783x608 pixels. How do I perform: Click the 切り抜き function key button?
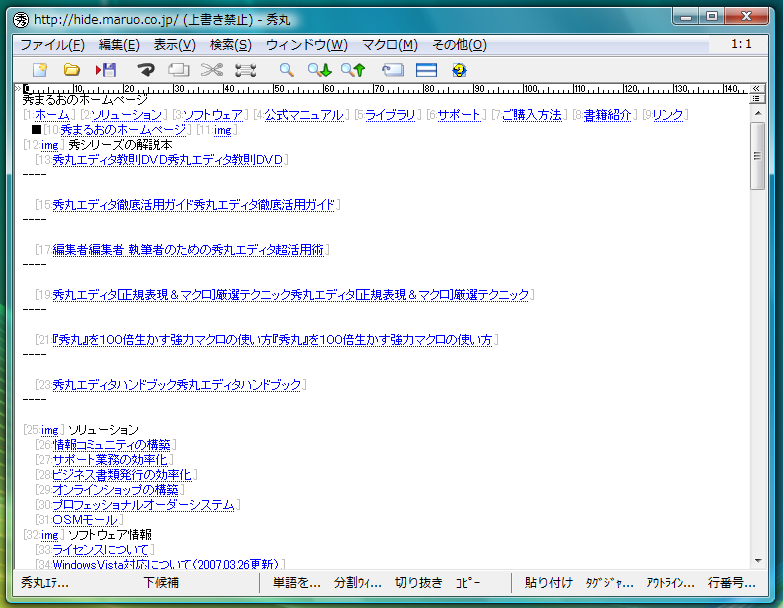(418, 583)
